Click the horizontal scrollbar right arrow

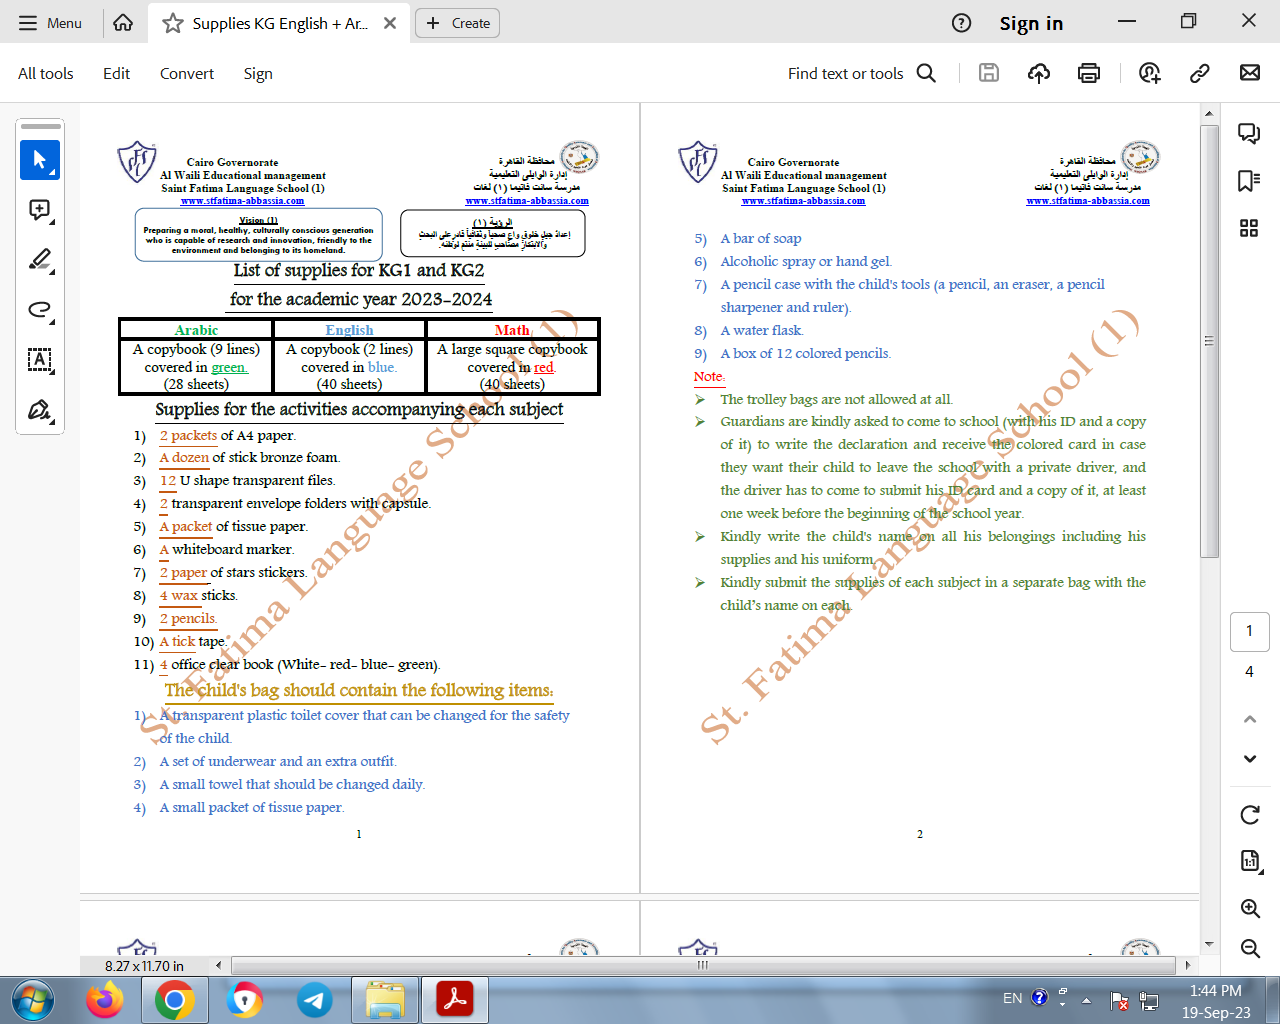1187,965
